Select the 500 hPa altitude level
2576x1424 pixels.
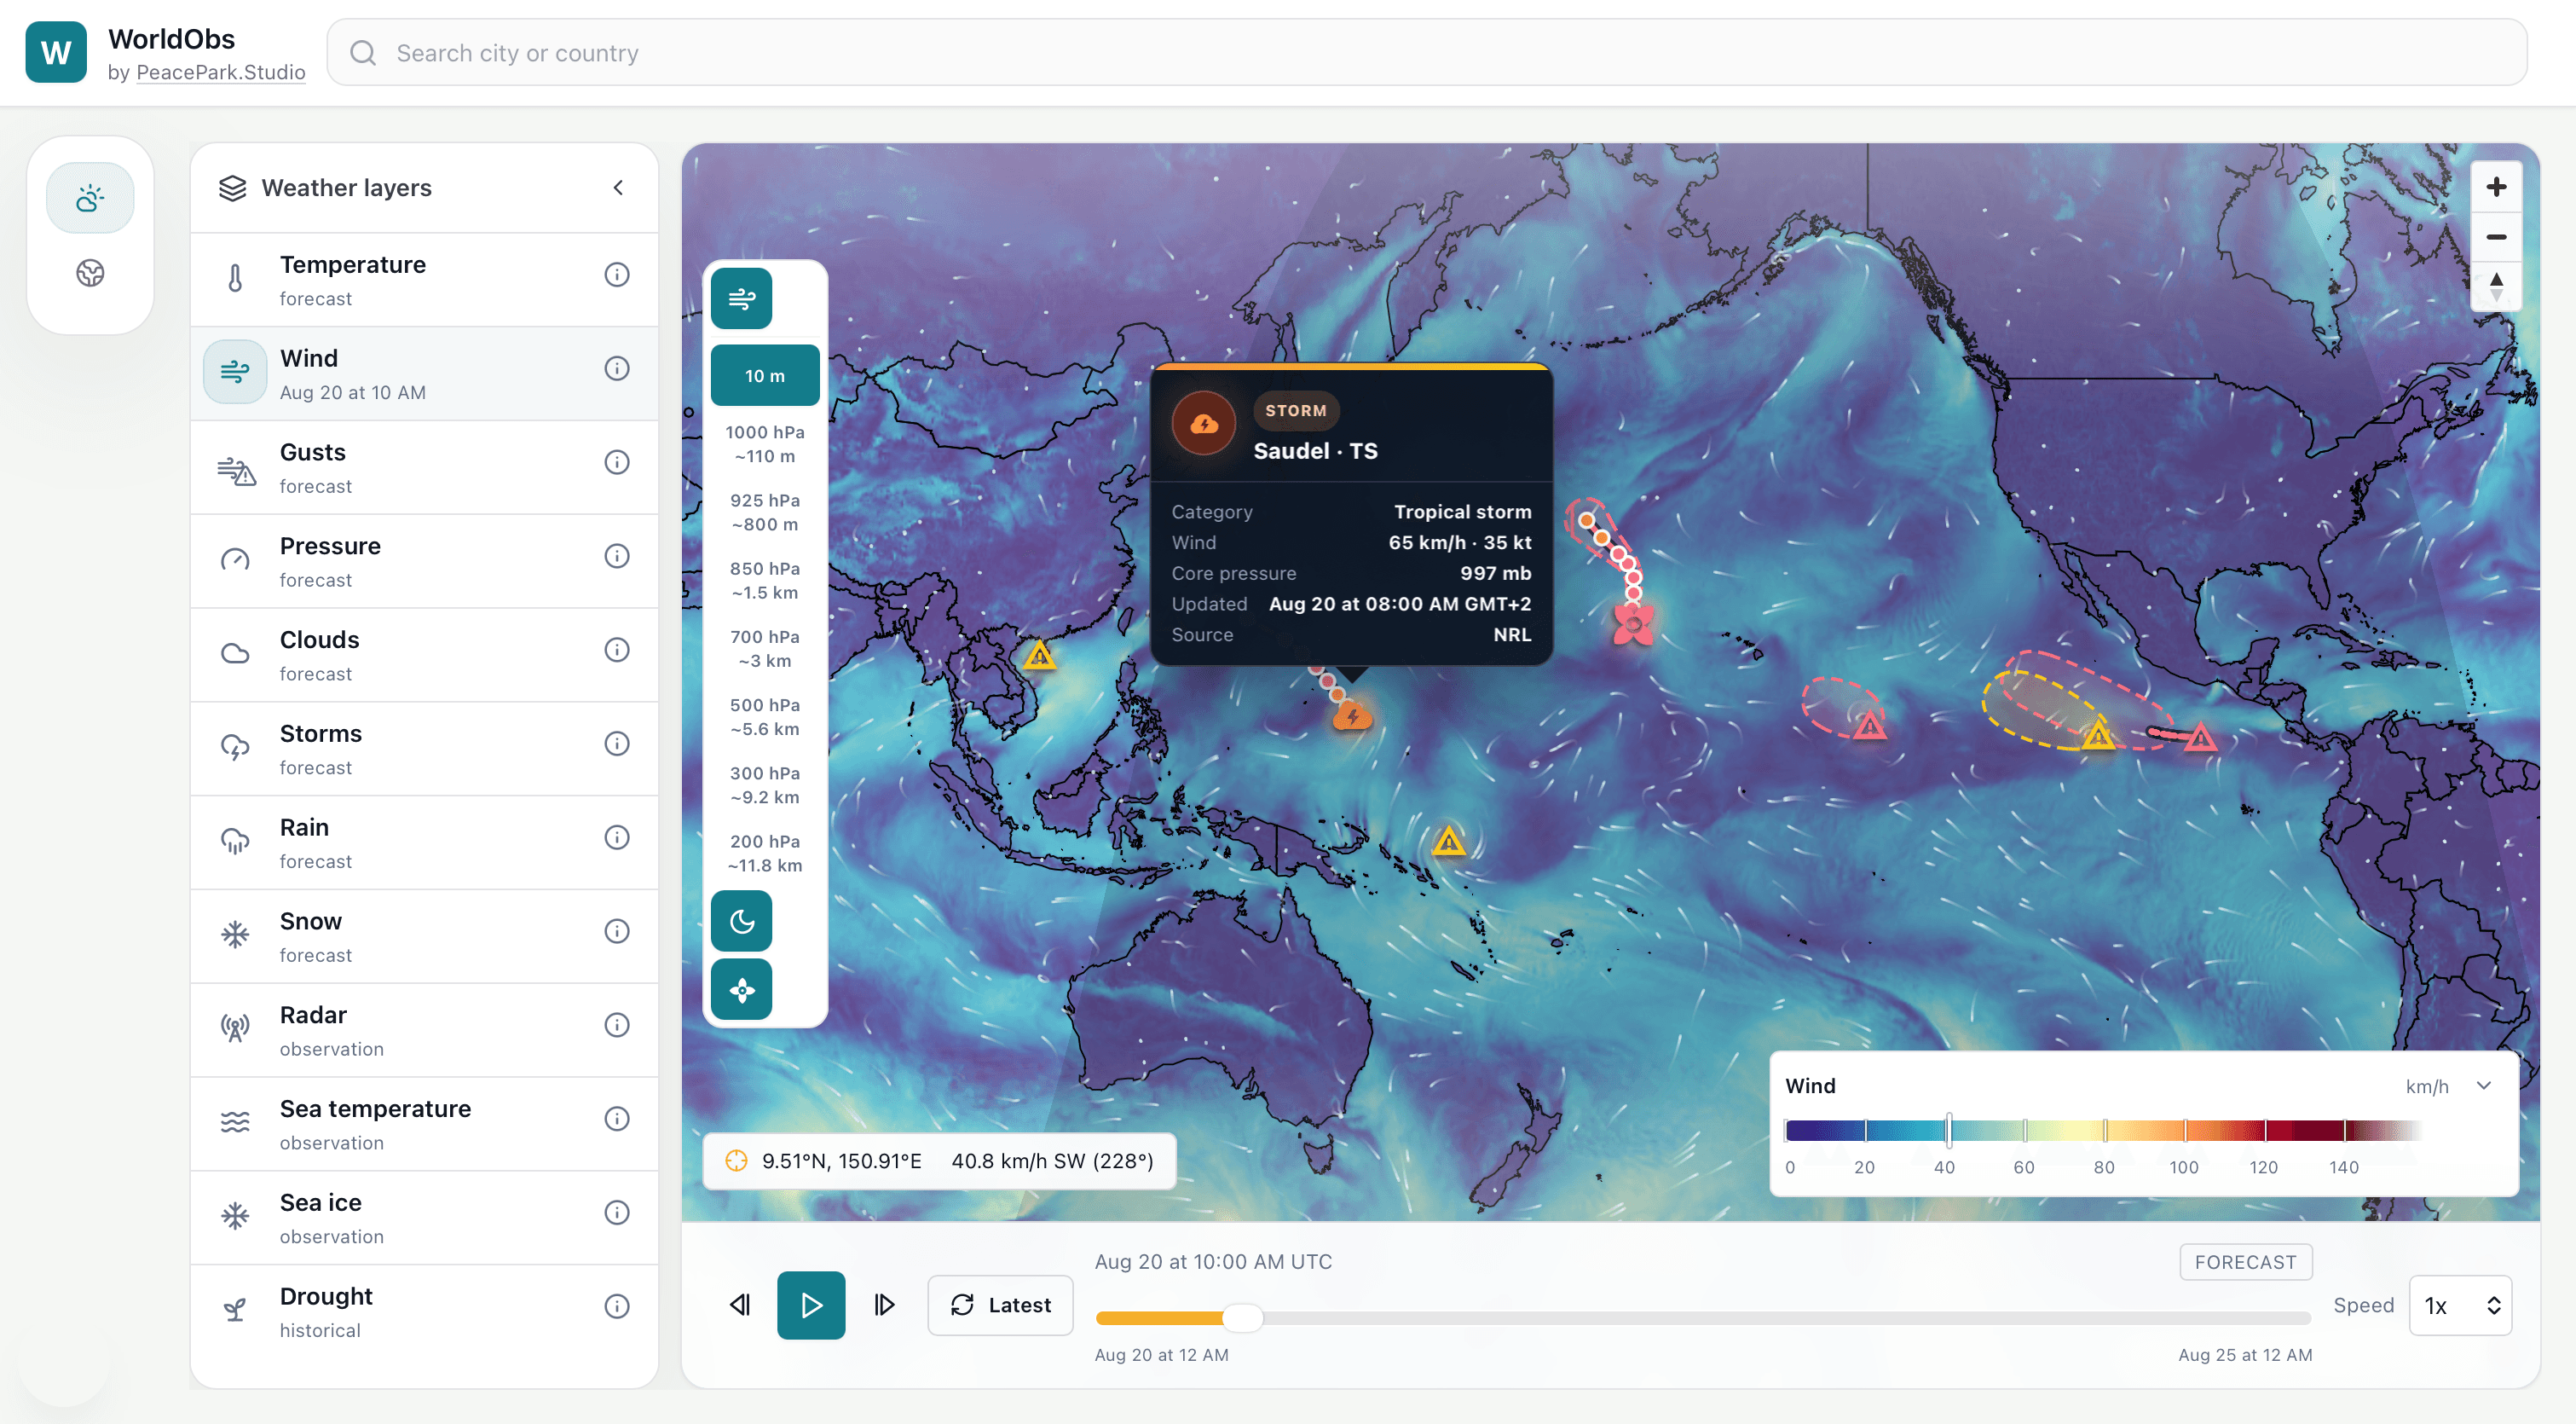click(765, 717)
